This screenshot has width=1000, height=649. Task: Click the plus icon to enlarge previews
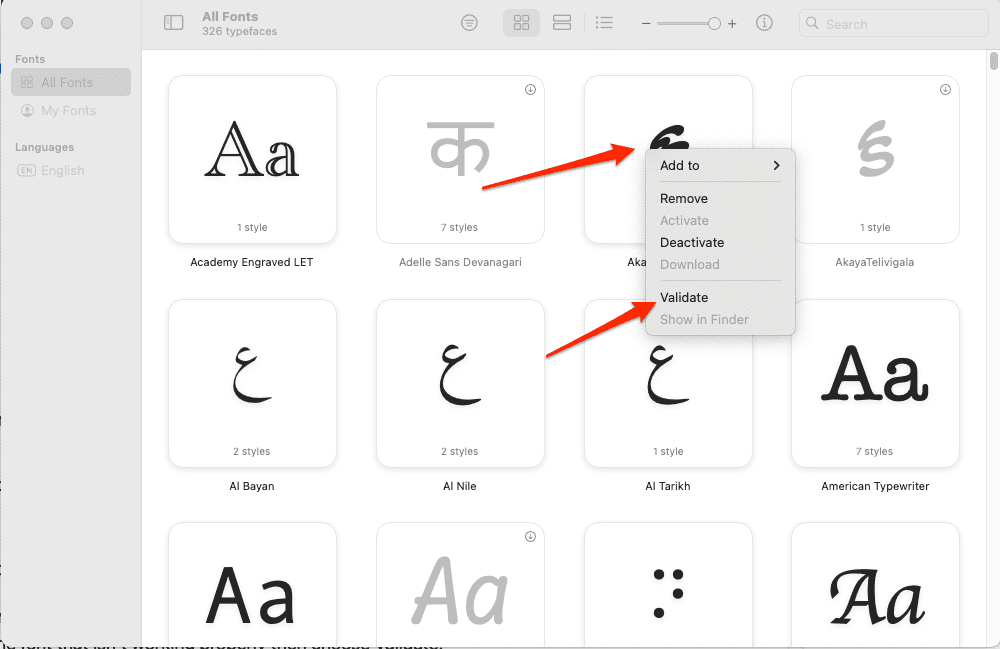[732, 24]
